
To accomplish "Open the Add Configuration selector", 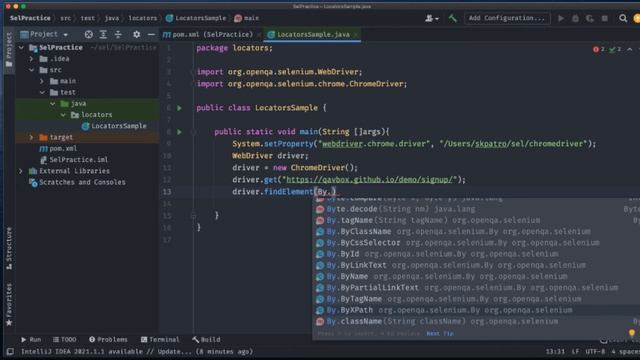I will coord(507,18).
